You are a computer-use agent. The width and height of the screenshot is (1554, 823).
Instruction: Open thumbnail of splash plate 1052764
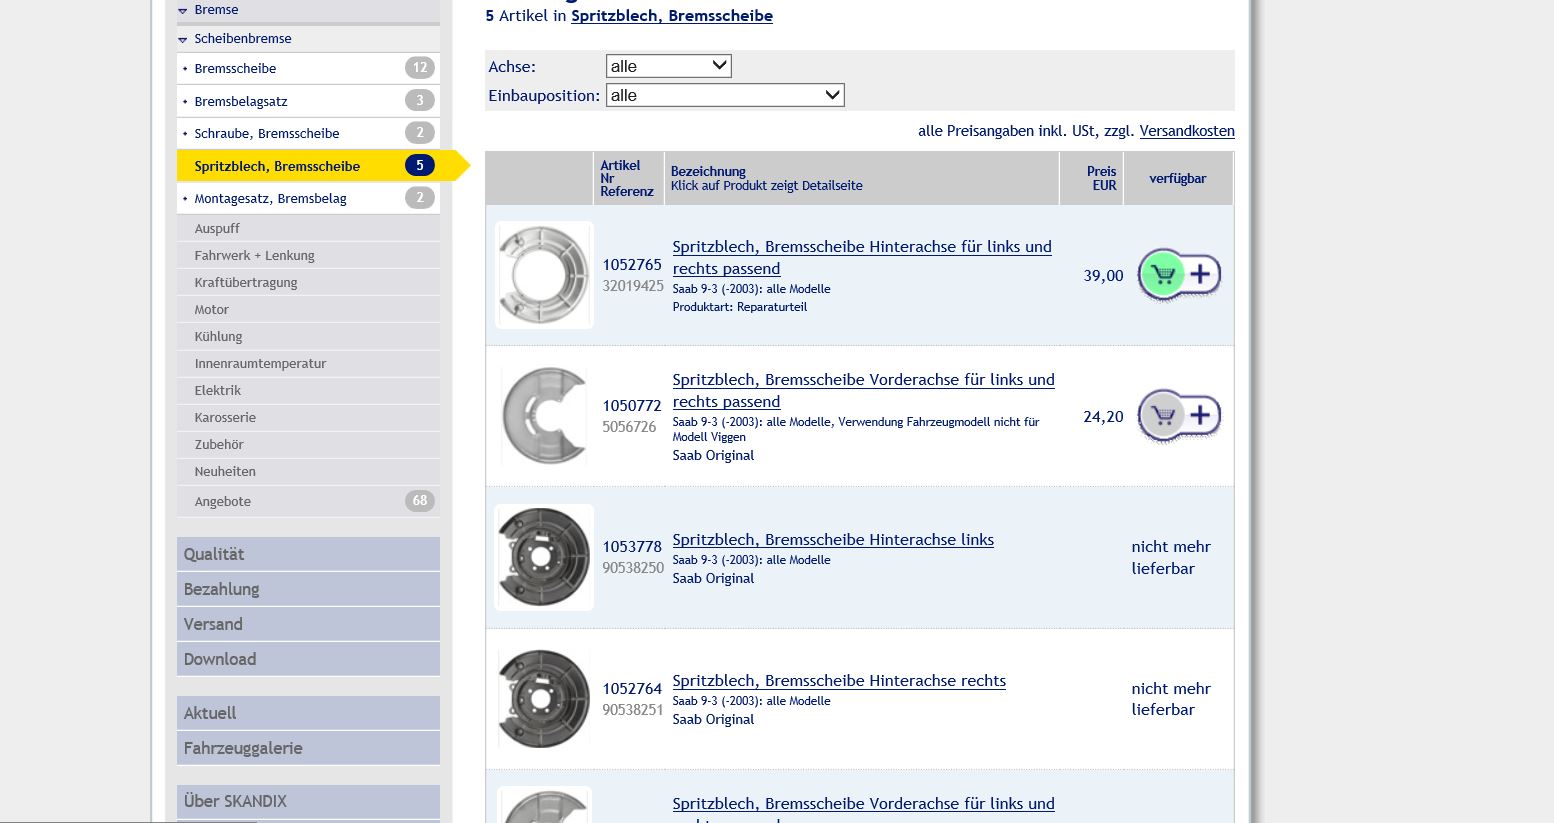[544, 698]
